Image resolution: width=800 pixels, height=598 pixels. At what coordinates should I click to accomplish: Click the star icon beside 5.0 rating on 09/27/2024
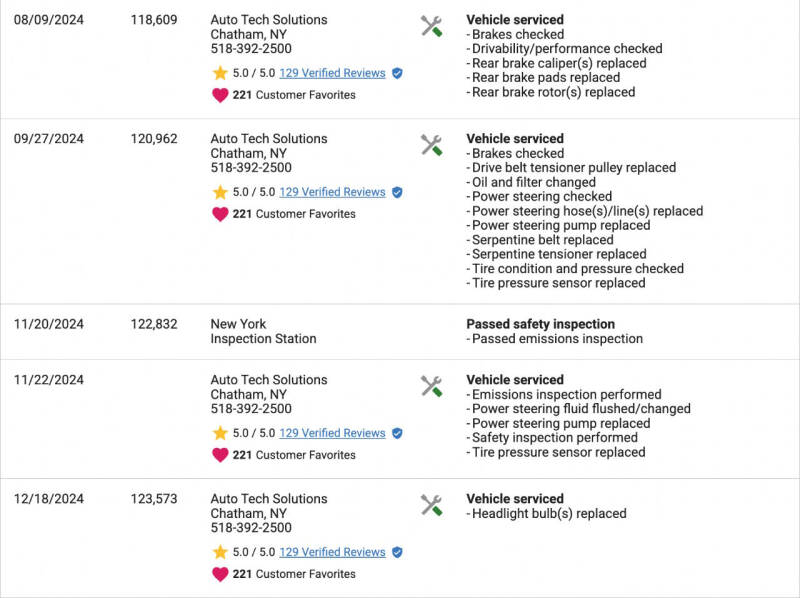click(x=220, y=192)
